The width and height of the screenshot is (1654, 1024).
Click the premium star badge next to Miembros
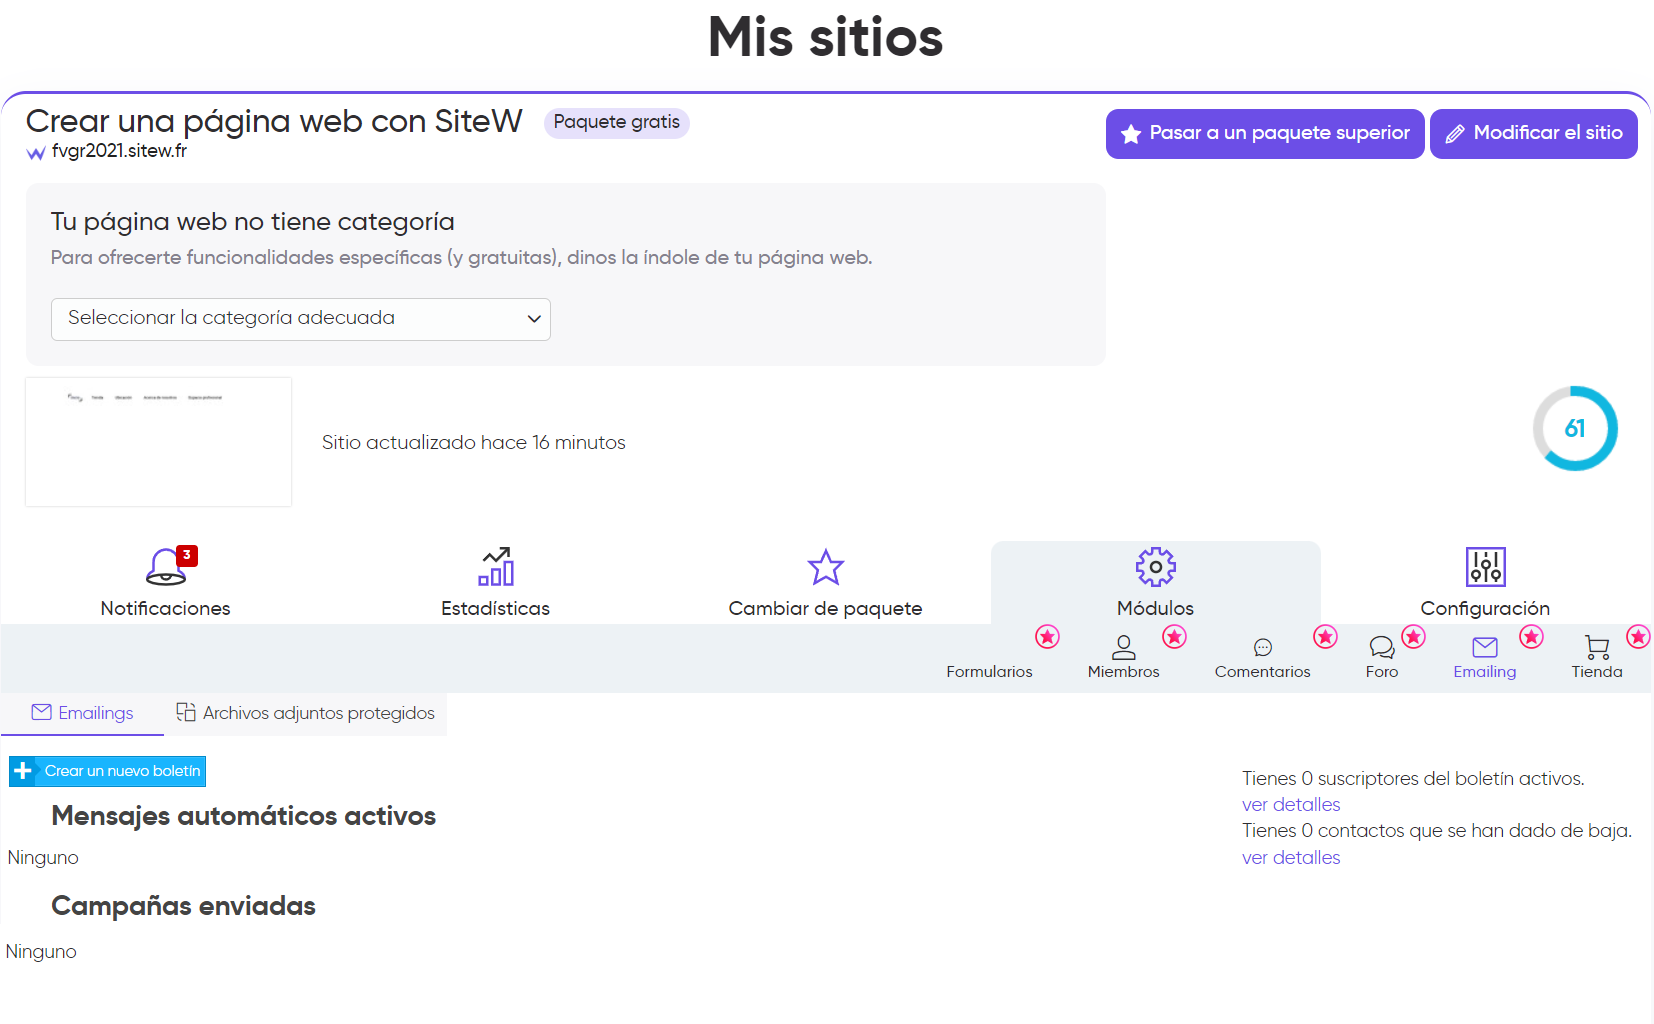[1174, 637]
